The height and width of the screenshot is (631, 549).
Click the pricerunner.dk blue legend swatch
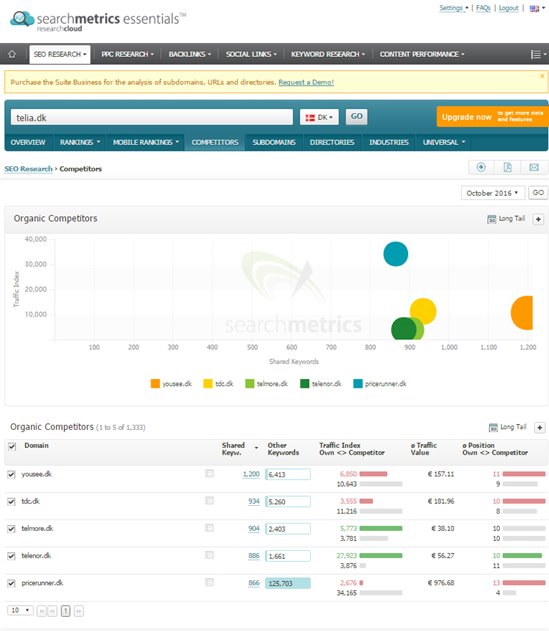coord(358,384)
